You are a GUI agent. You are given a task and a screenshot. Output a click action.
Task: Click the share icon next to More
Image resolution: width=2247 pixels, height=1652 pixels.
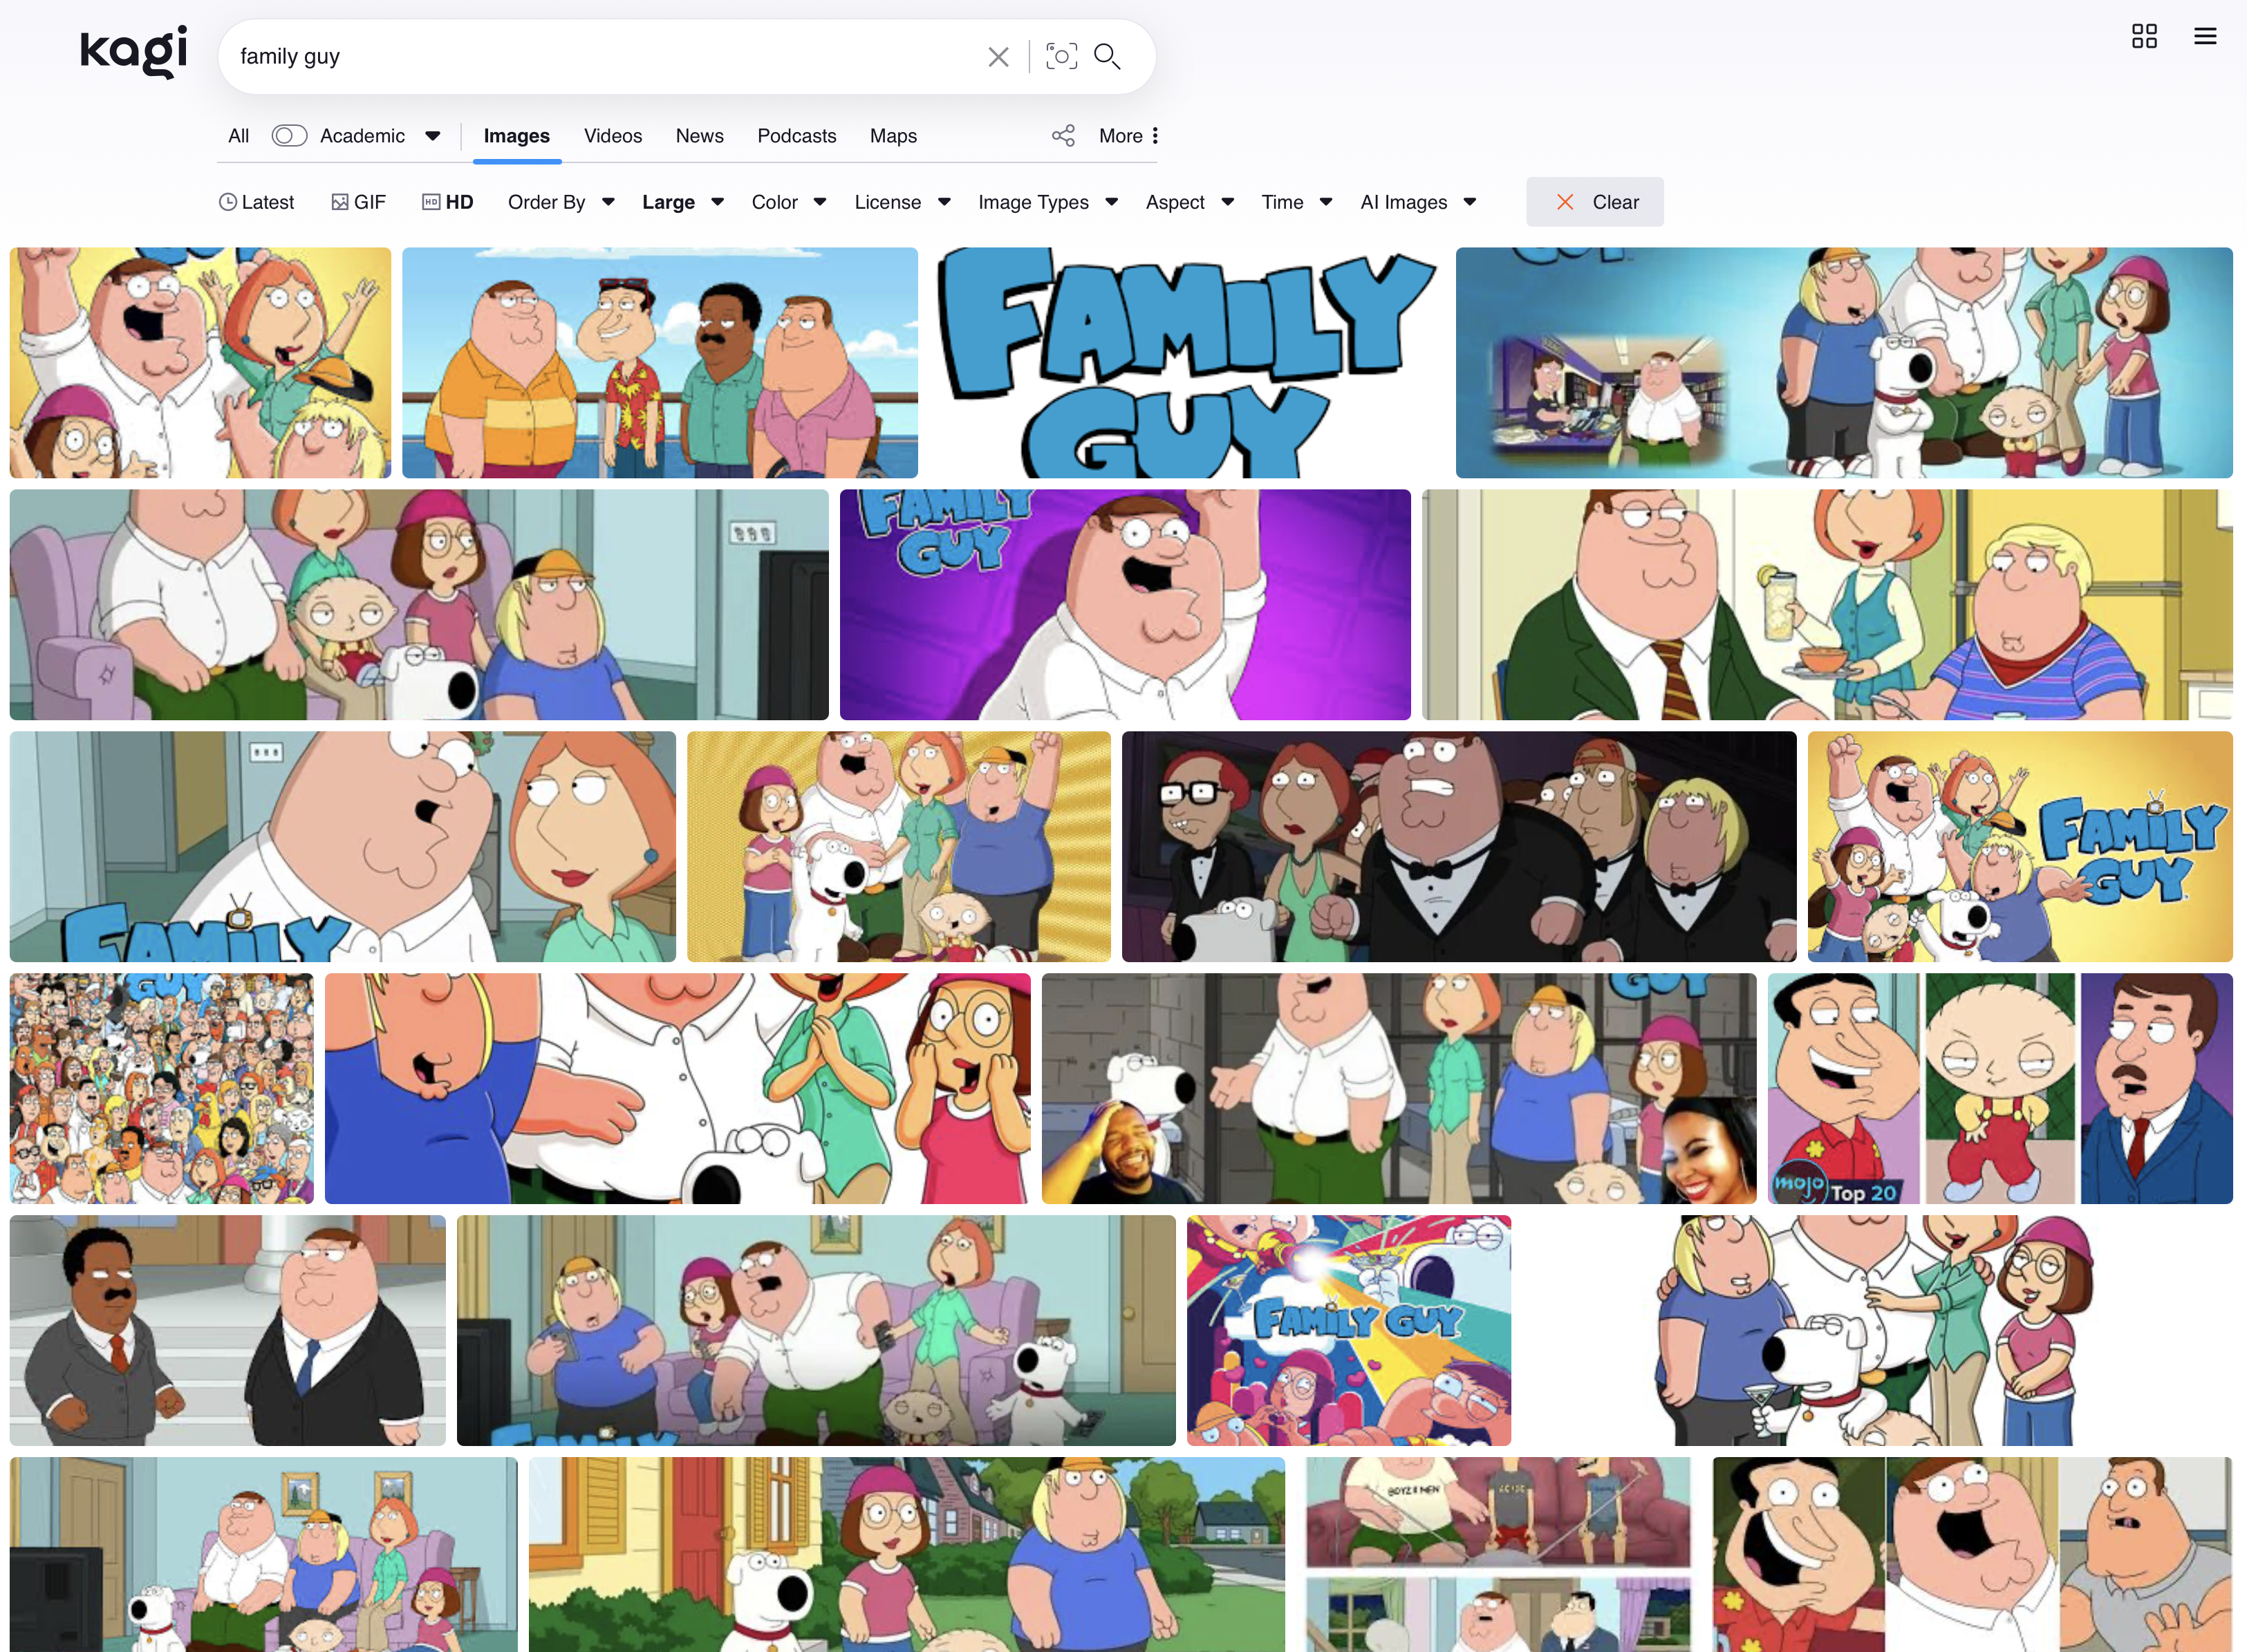pyautogui.click(x=1063, y=136)
